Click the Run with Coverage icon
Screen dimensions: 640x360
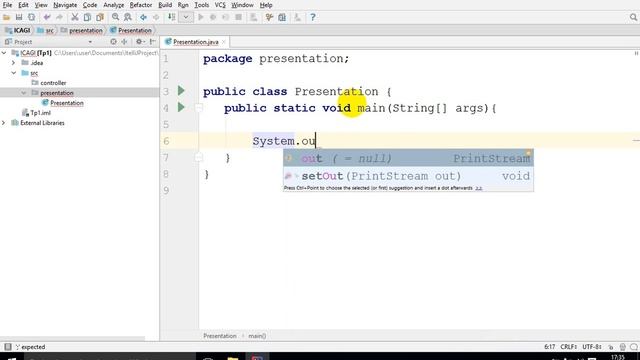pyautogui.click(x=226, y=17)
